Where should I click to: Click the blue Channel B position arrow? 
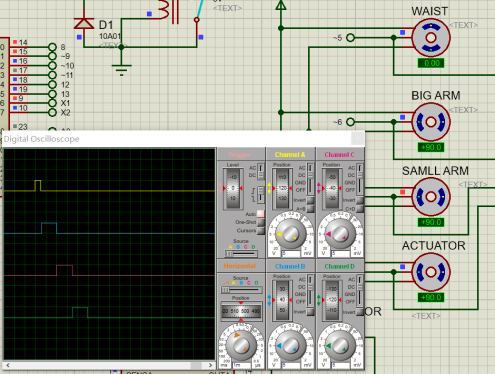pyautogui.click(x=269, y=300)
